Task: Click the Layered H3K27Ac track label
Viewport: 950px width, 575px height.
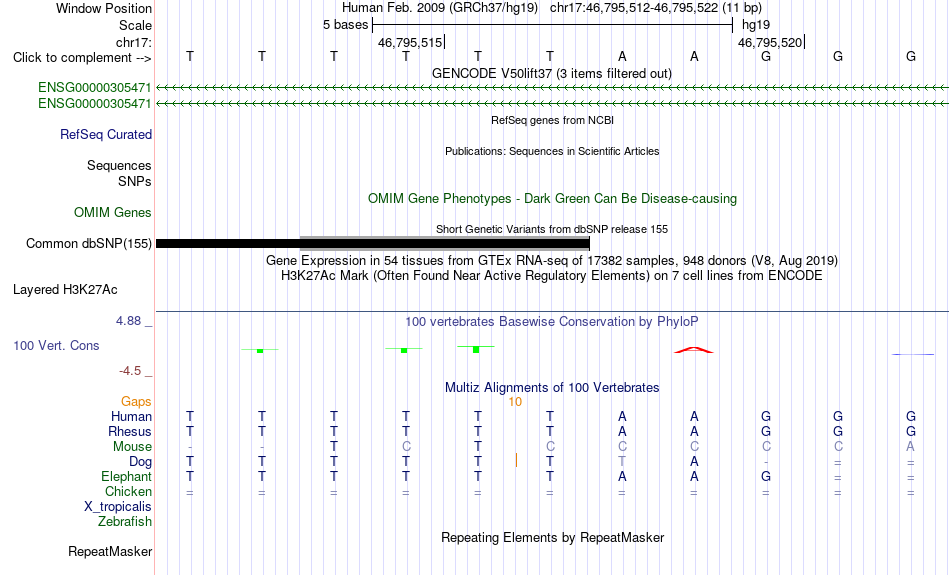Action: coord(65,290)
